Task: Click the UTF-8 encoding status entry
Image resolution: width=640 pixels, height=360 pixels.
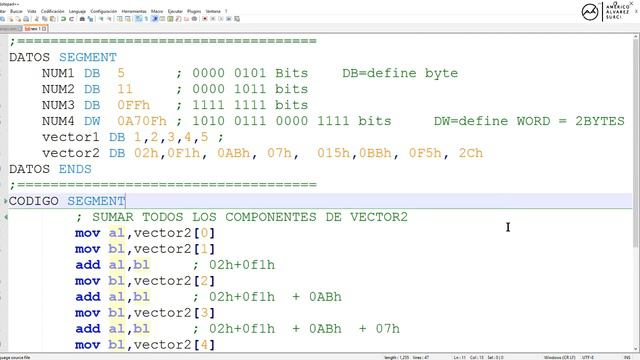Action: pyautogui.click(x=588, y=358)
